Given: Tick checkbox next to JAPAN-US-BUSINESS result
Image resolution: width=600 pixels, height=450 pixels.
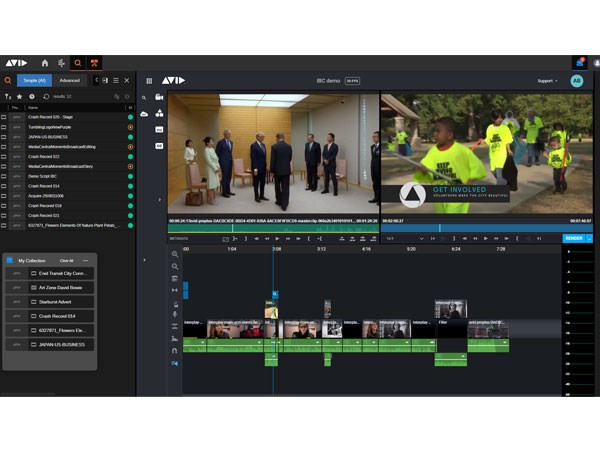Looking at the screenshot, I should tap(4, 137).
